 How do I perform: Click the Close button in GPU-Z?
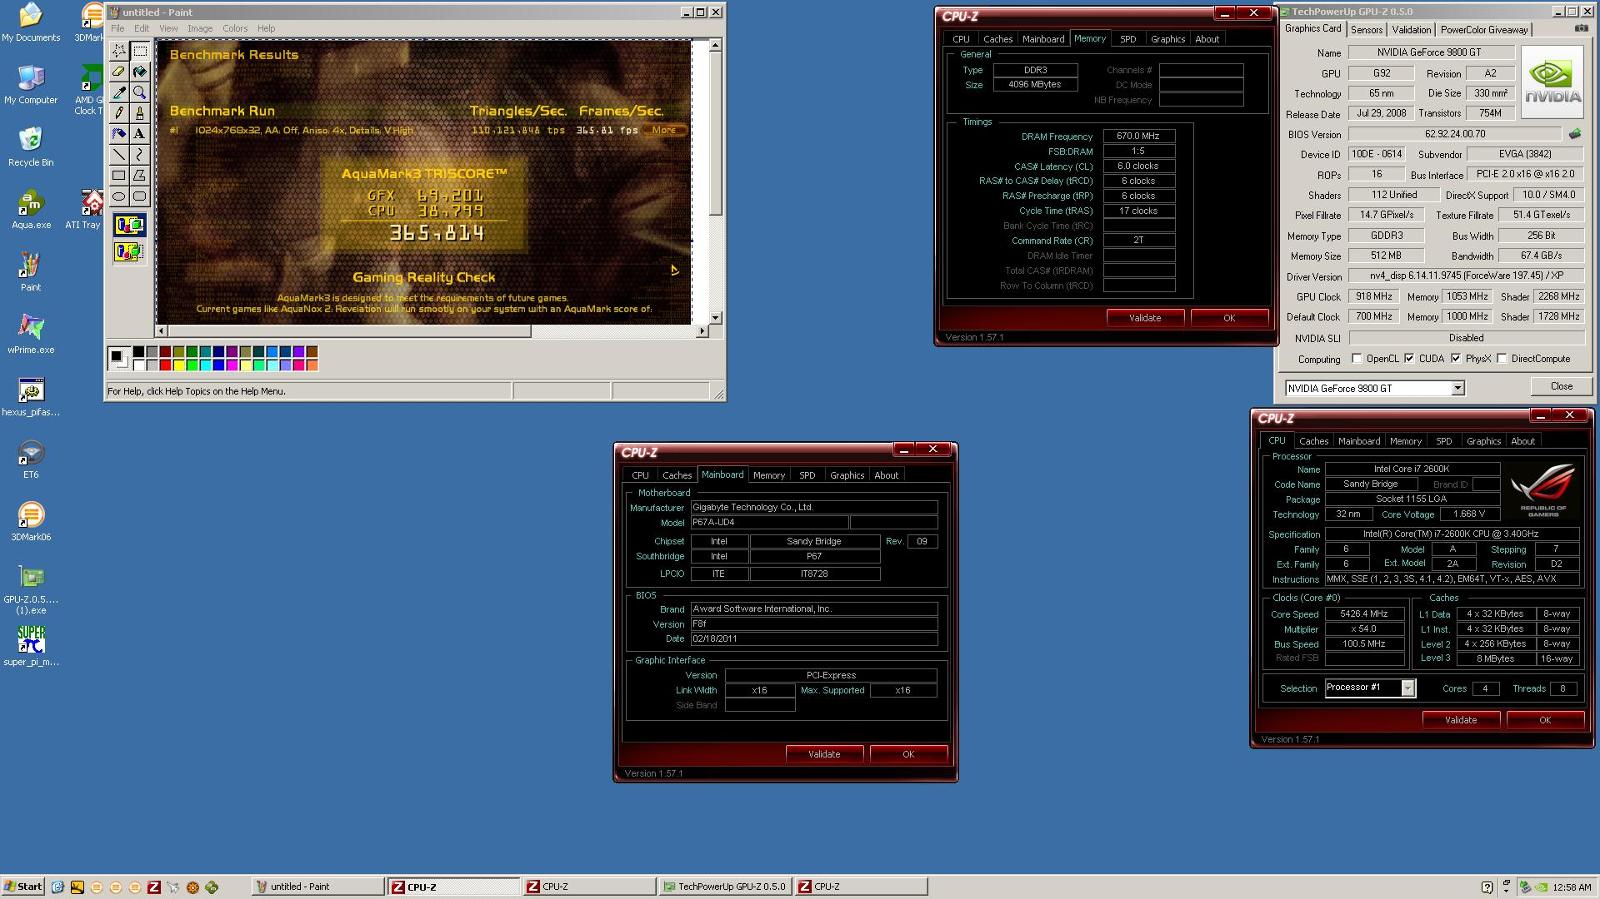click(x=1561, y=386)
